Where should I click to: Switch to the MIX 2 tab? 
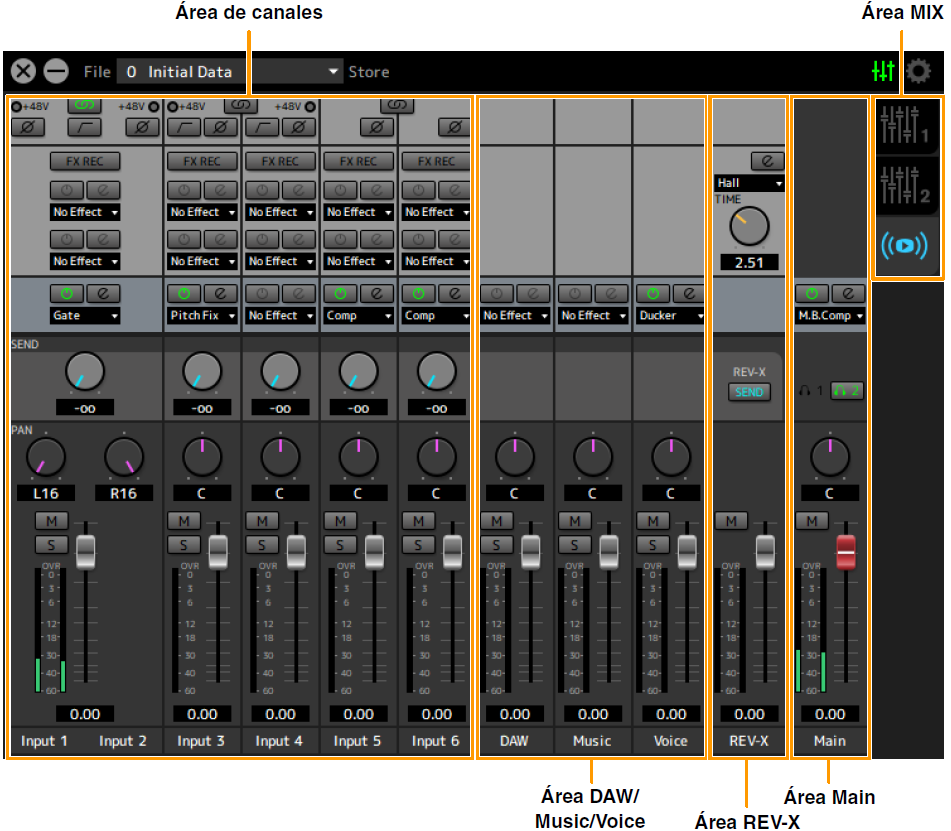(x=905, y=185)
